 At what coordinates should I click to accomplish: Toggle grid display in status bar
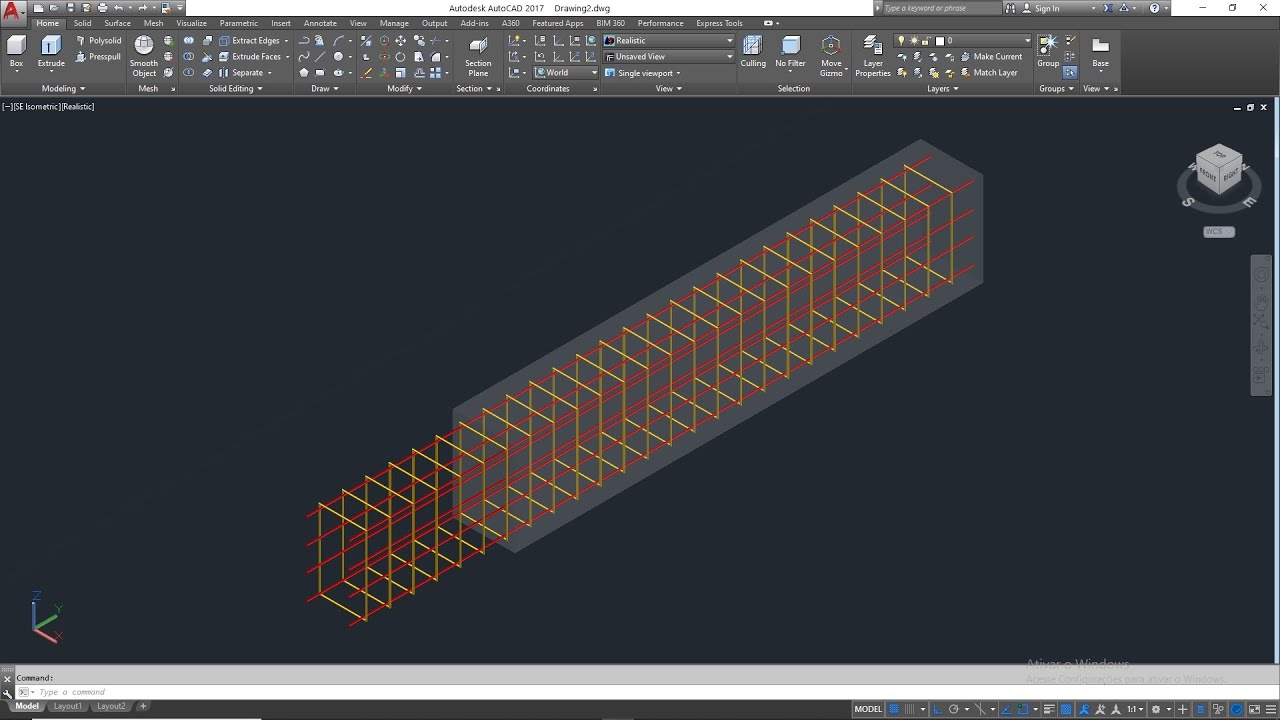[x=894, y=709]
